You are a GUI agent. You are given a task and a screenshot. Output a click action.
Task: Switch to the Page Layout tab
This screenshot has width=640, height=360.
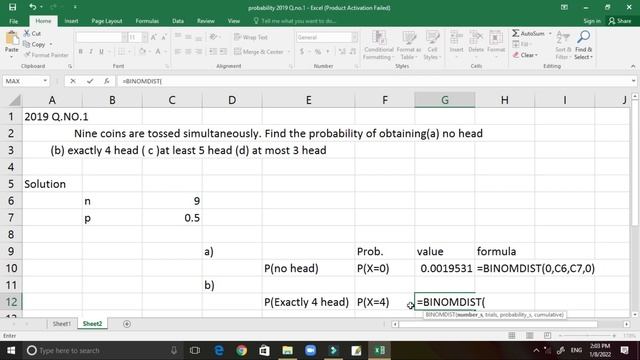point(107,21)
